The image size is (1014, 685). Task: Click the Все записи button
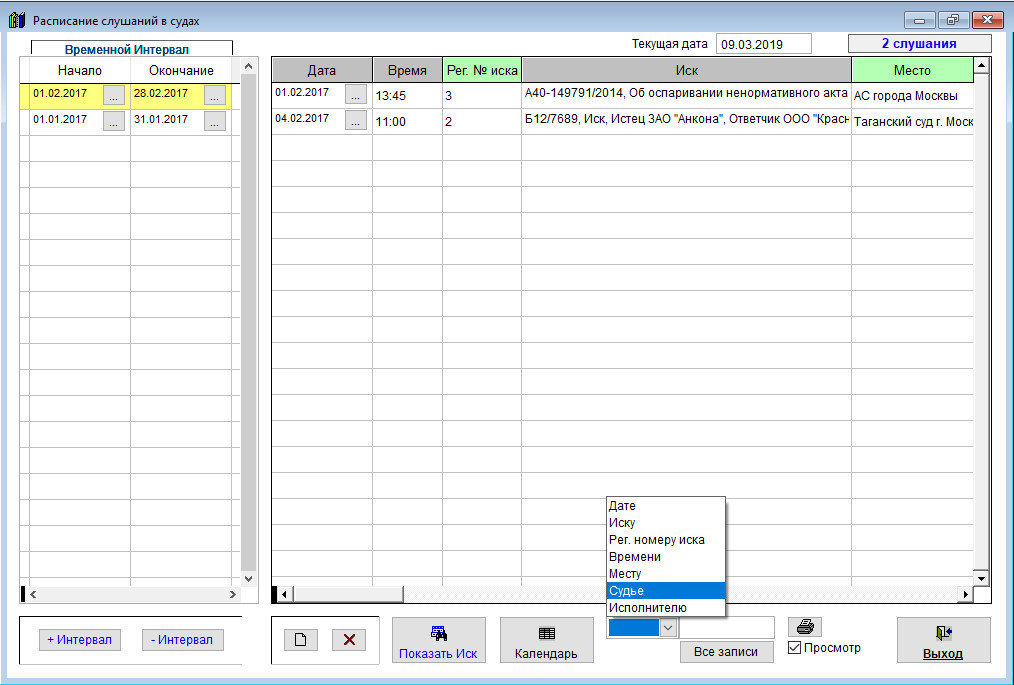pyautogui.click(x=726, y=652)
